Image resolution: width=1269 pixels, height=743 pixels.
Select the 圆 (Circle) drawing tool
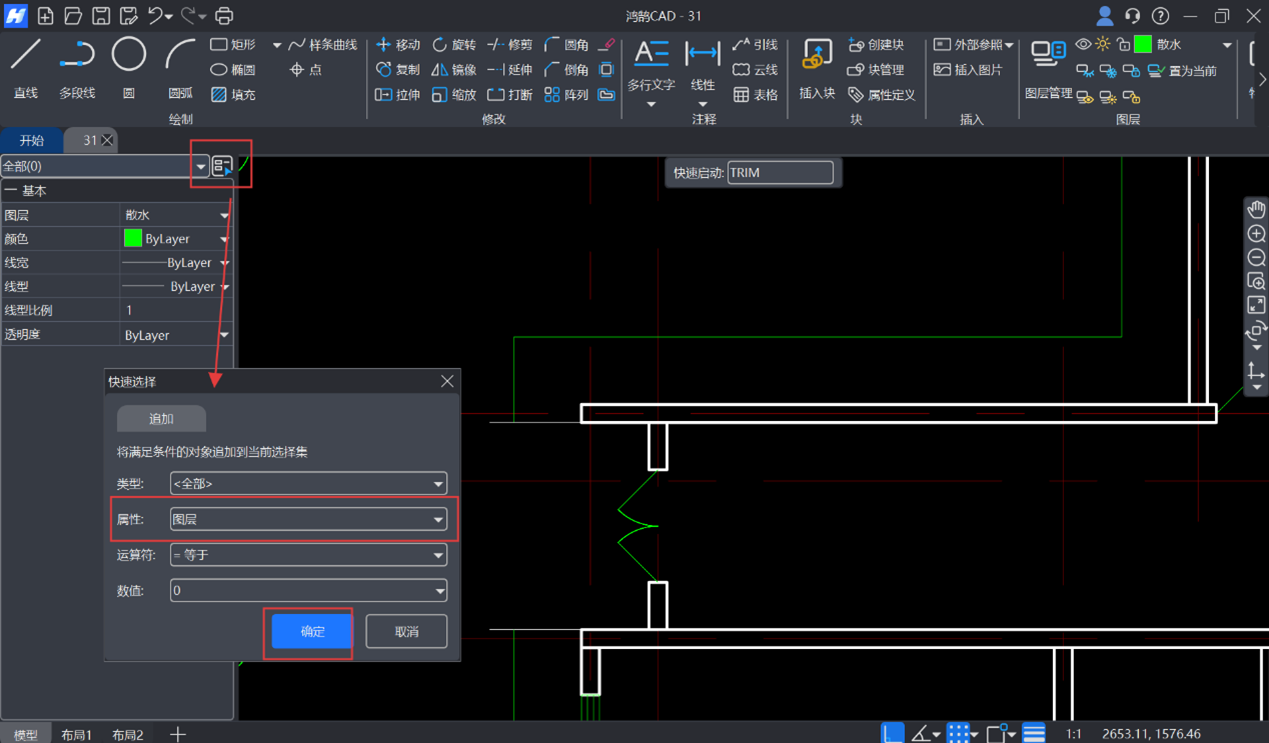(128, 66)
